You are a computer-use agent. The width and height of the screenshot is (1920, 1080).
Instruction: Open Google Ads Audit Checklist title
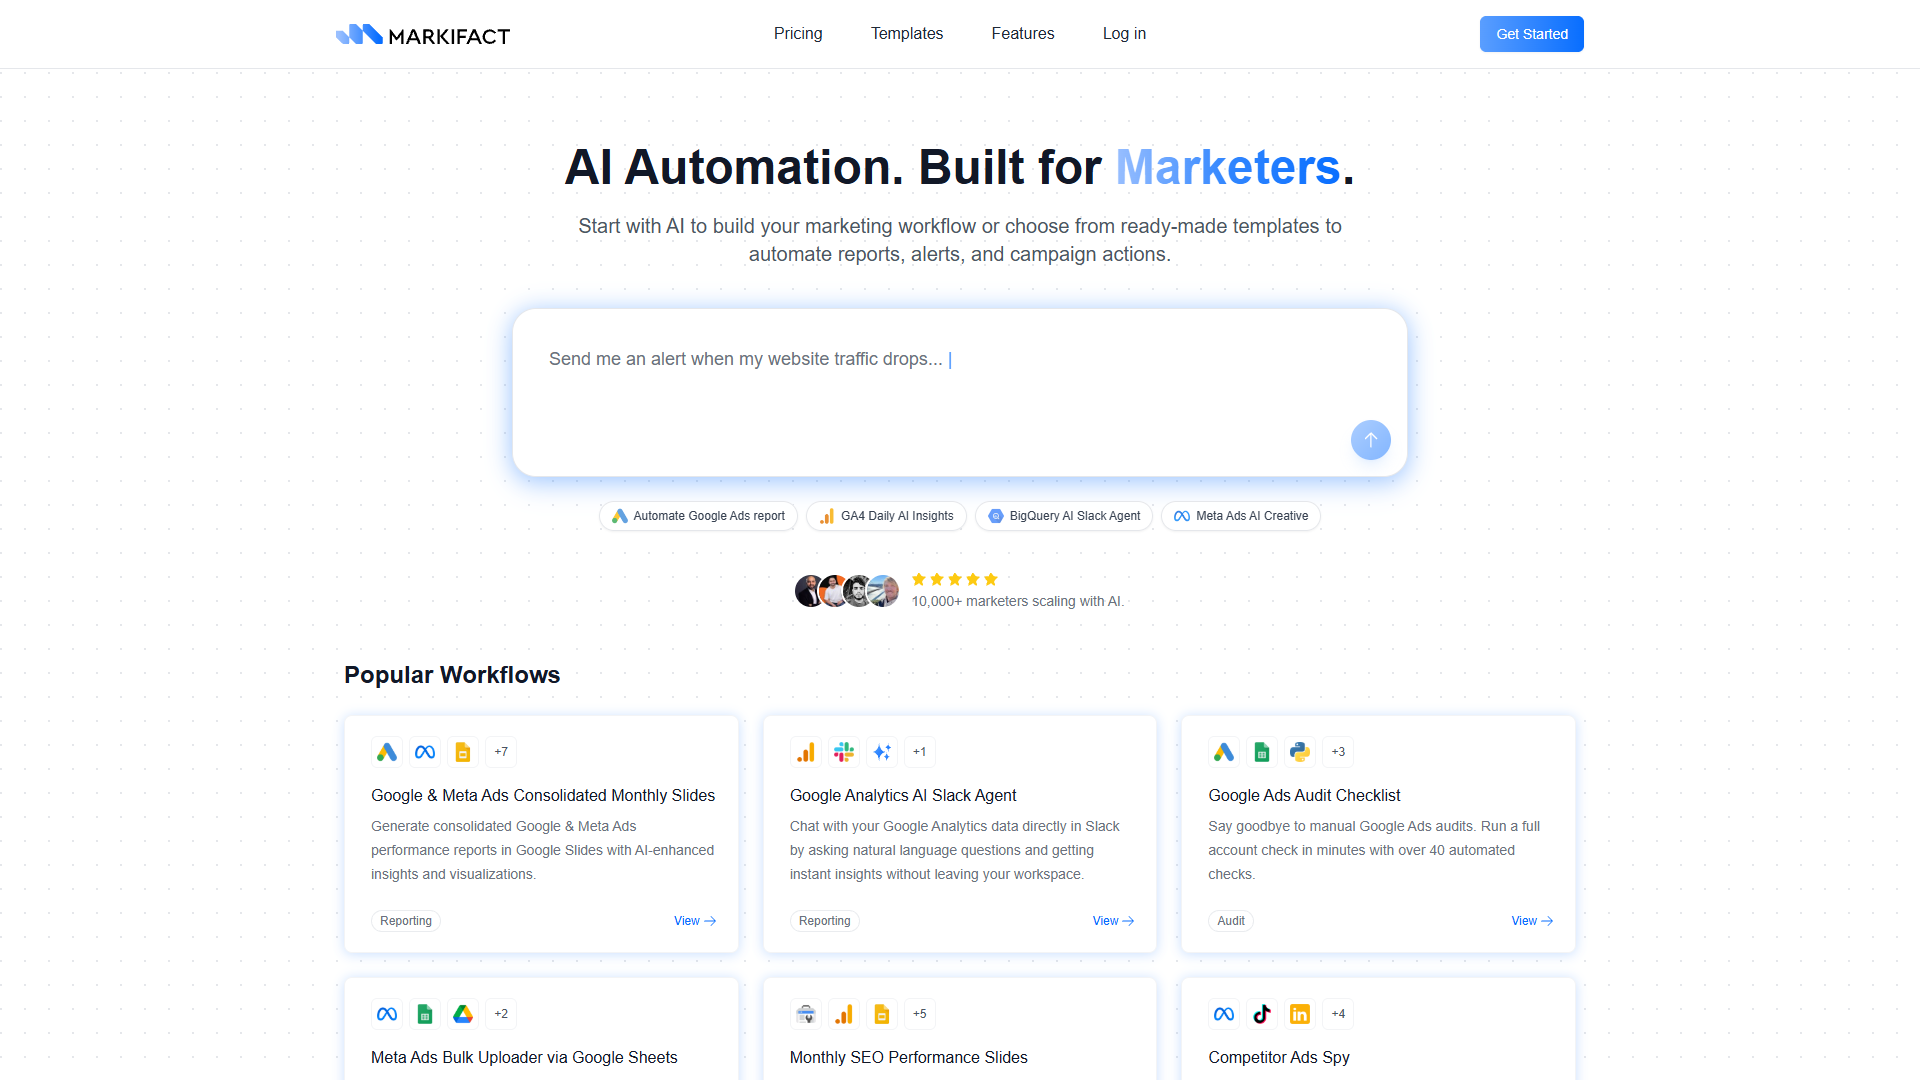[1304, 795]
